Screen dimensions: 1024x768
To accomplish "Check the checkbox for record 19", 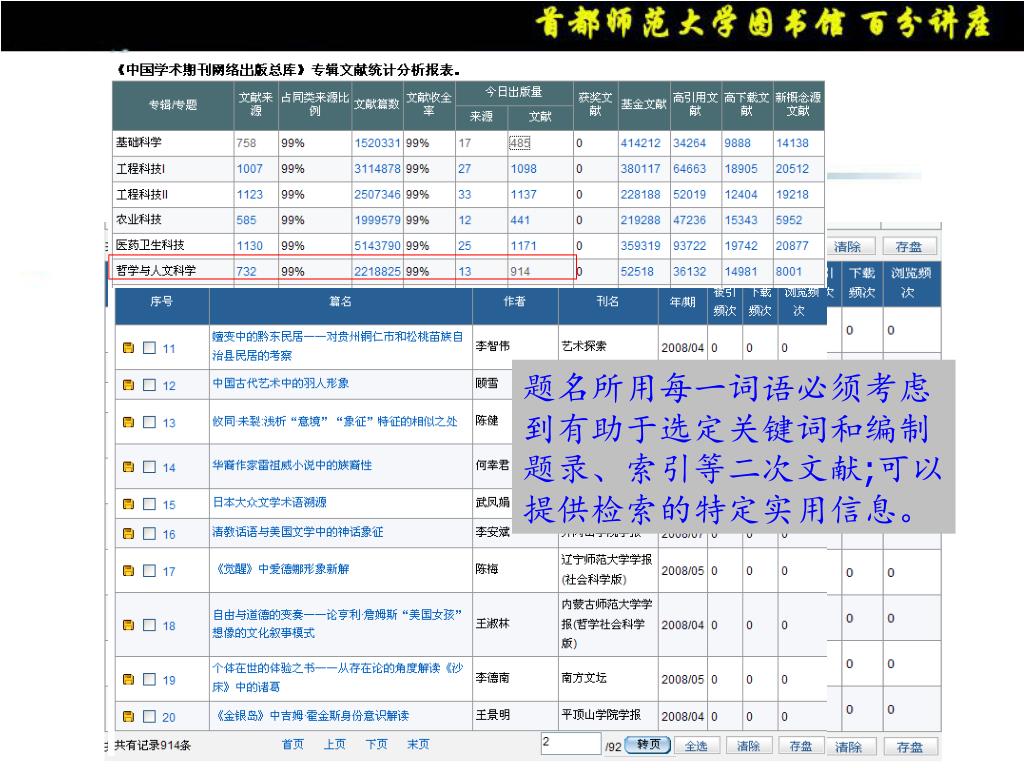I will [150, 680].
